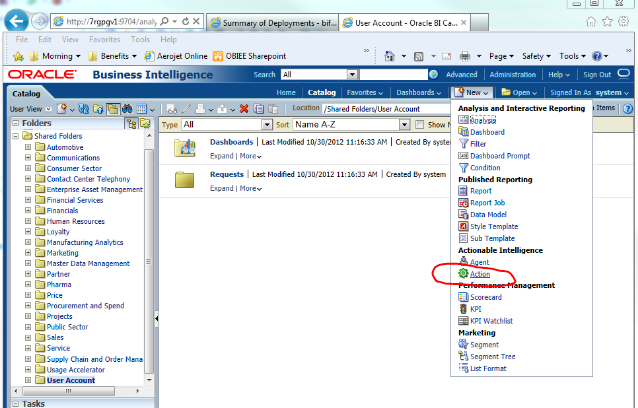Click the Advanced search link
Screen dimensions: 638x408
461,75
